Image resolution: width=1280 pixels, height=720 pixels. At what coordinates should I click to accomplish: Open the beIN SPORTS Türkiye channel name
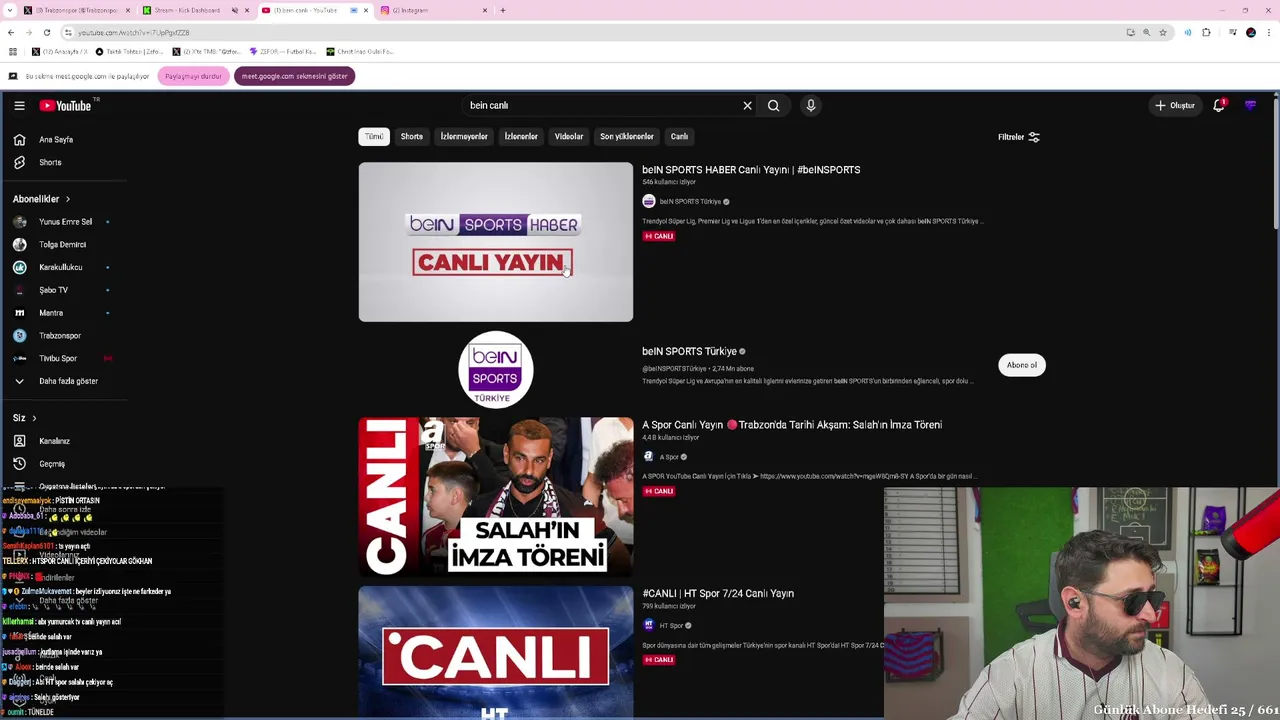tap(690, 352)
